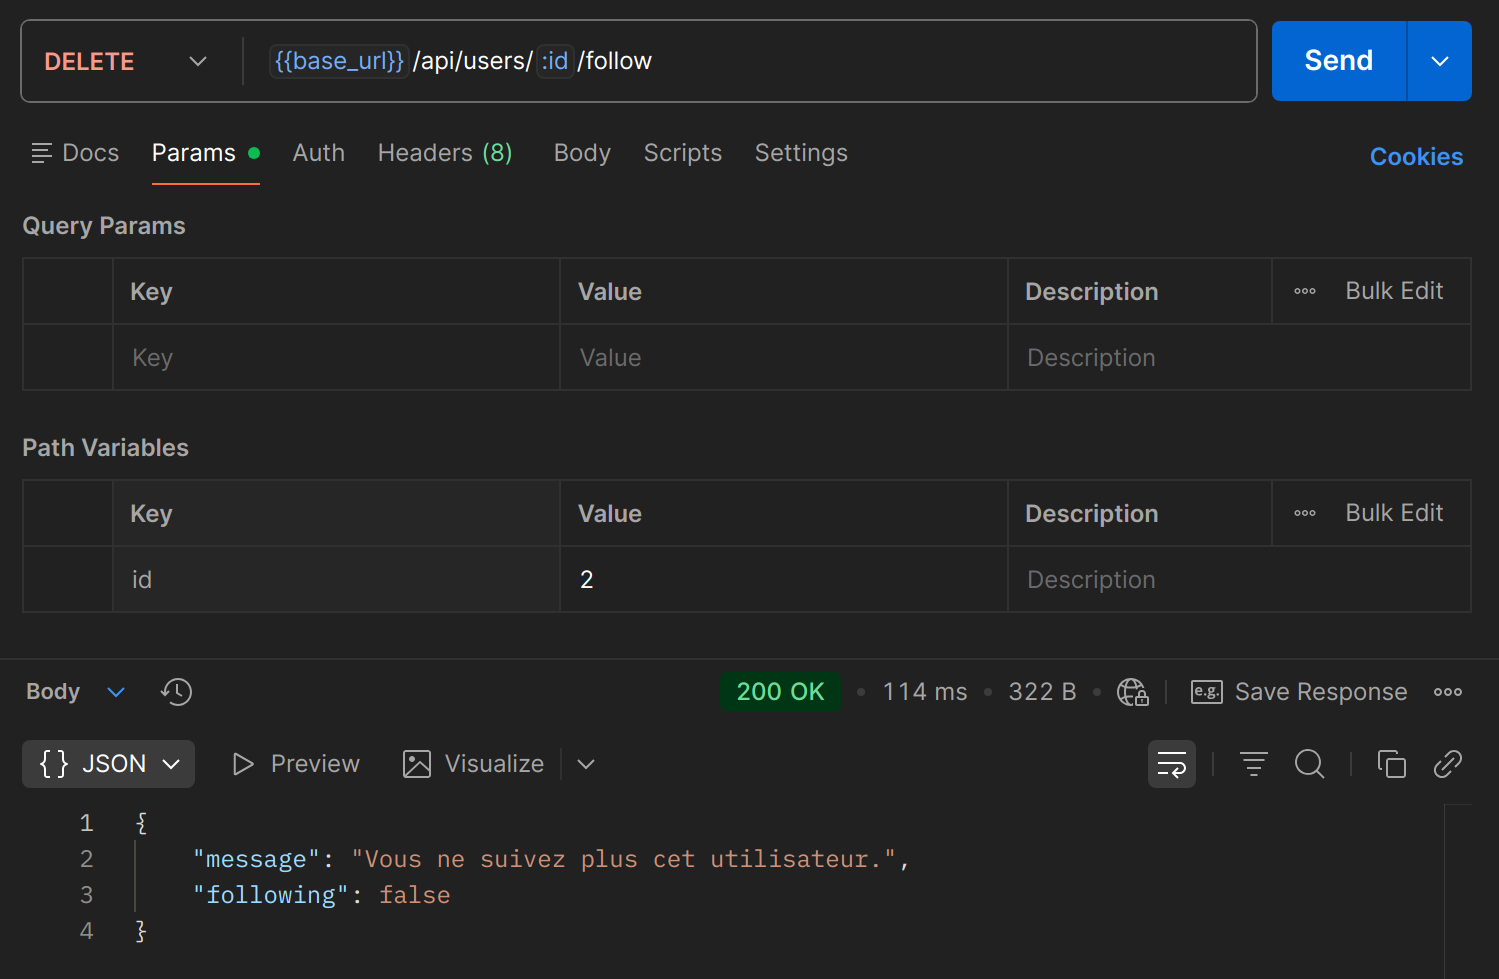The width and height of the screenshot is (1499, 979).
Task: Open the response history clock icon
Action: pyautogui.click(x=176, y=692)
